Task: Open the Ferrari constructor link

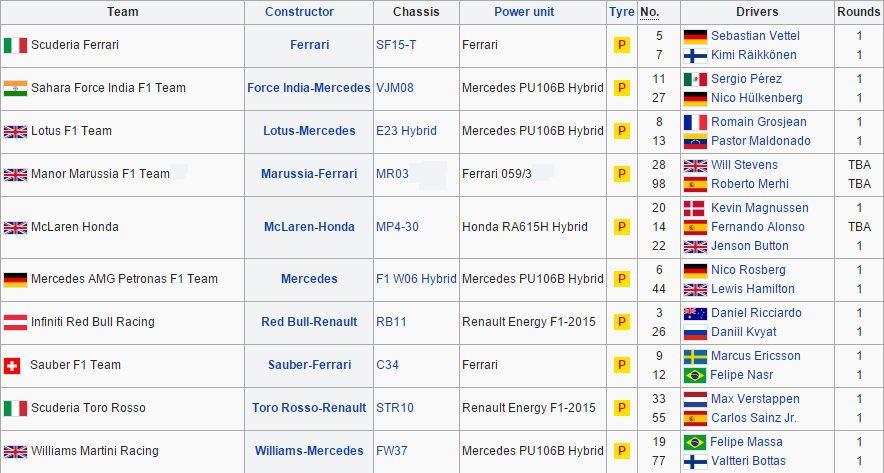Action: [x=310, y=45]
